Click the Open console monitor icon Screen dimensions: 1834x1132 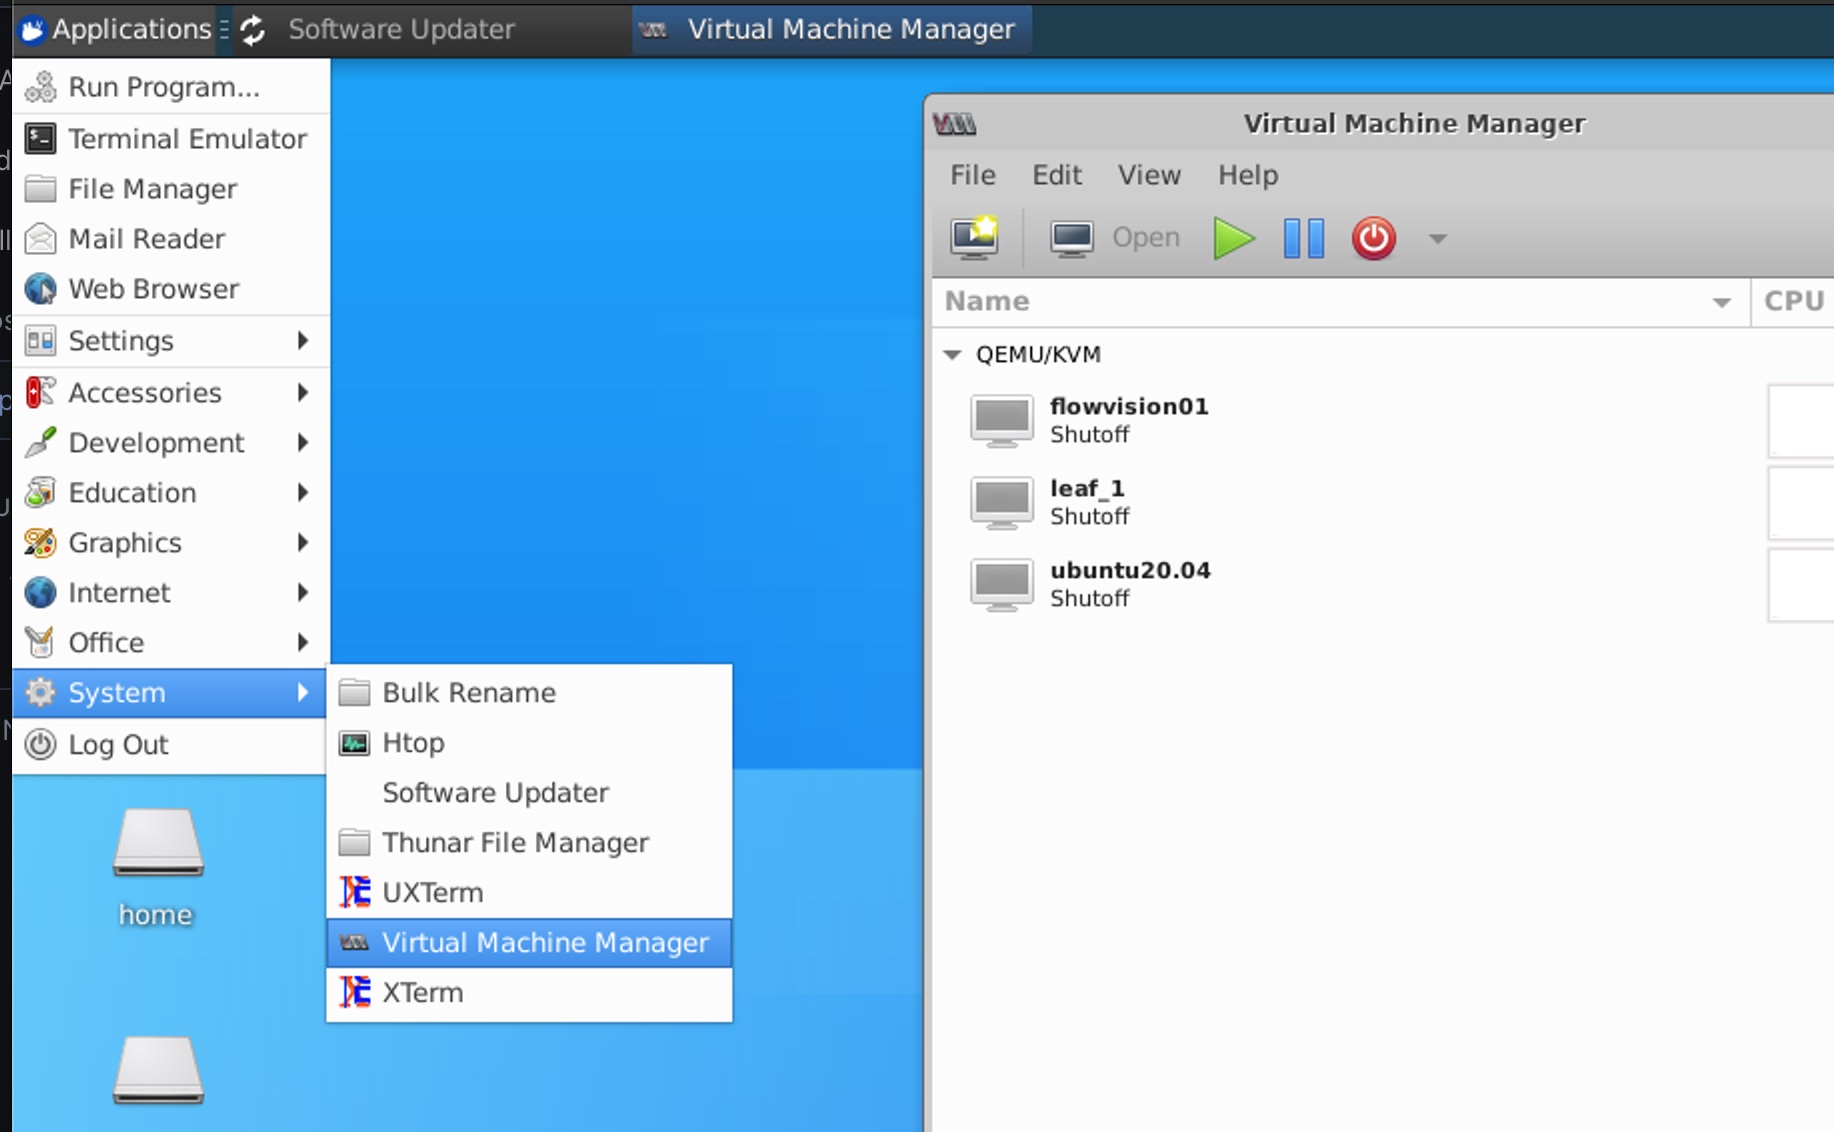tap(1071, 238)
